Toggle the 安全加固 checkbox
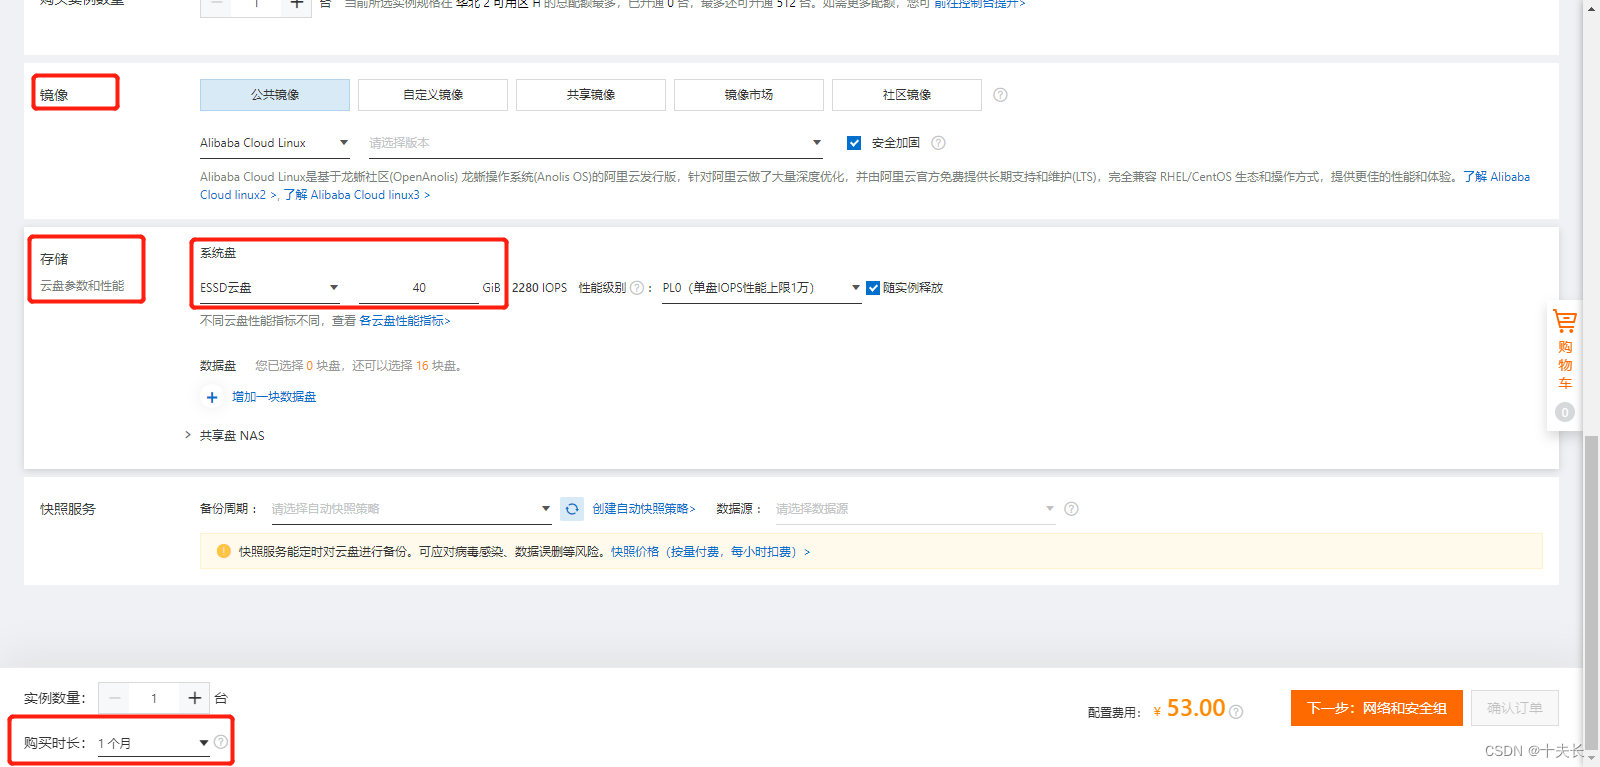This screenshot has height=767, width=1600. click(x=854, y=143)
